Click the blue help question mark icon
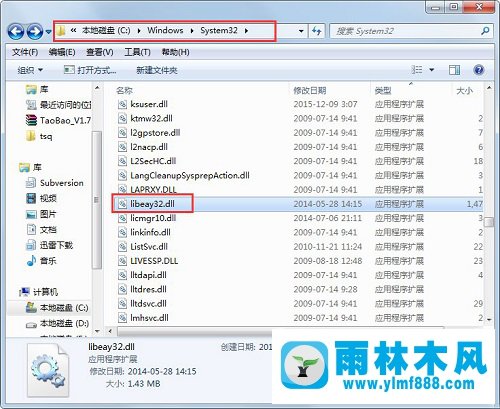Screen dimensions: 500x409 [479, 70]
